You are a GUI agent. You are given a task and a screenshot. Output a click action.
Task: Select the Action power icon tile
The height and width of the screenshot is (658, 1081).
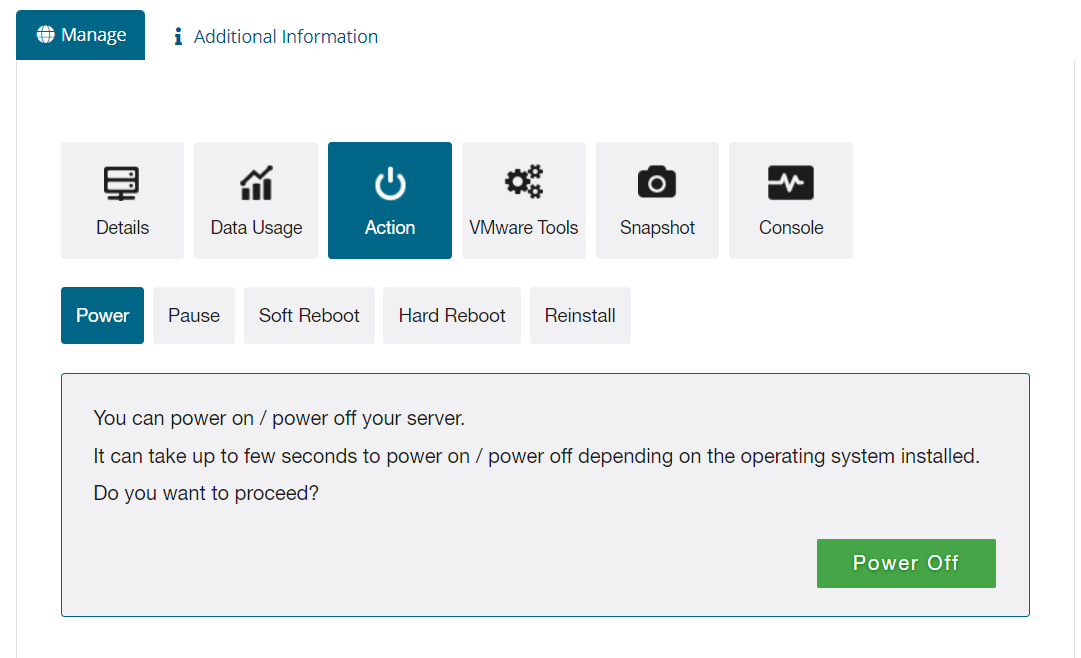pyautogui.click(x=390, y=201)
